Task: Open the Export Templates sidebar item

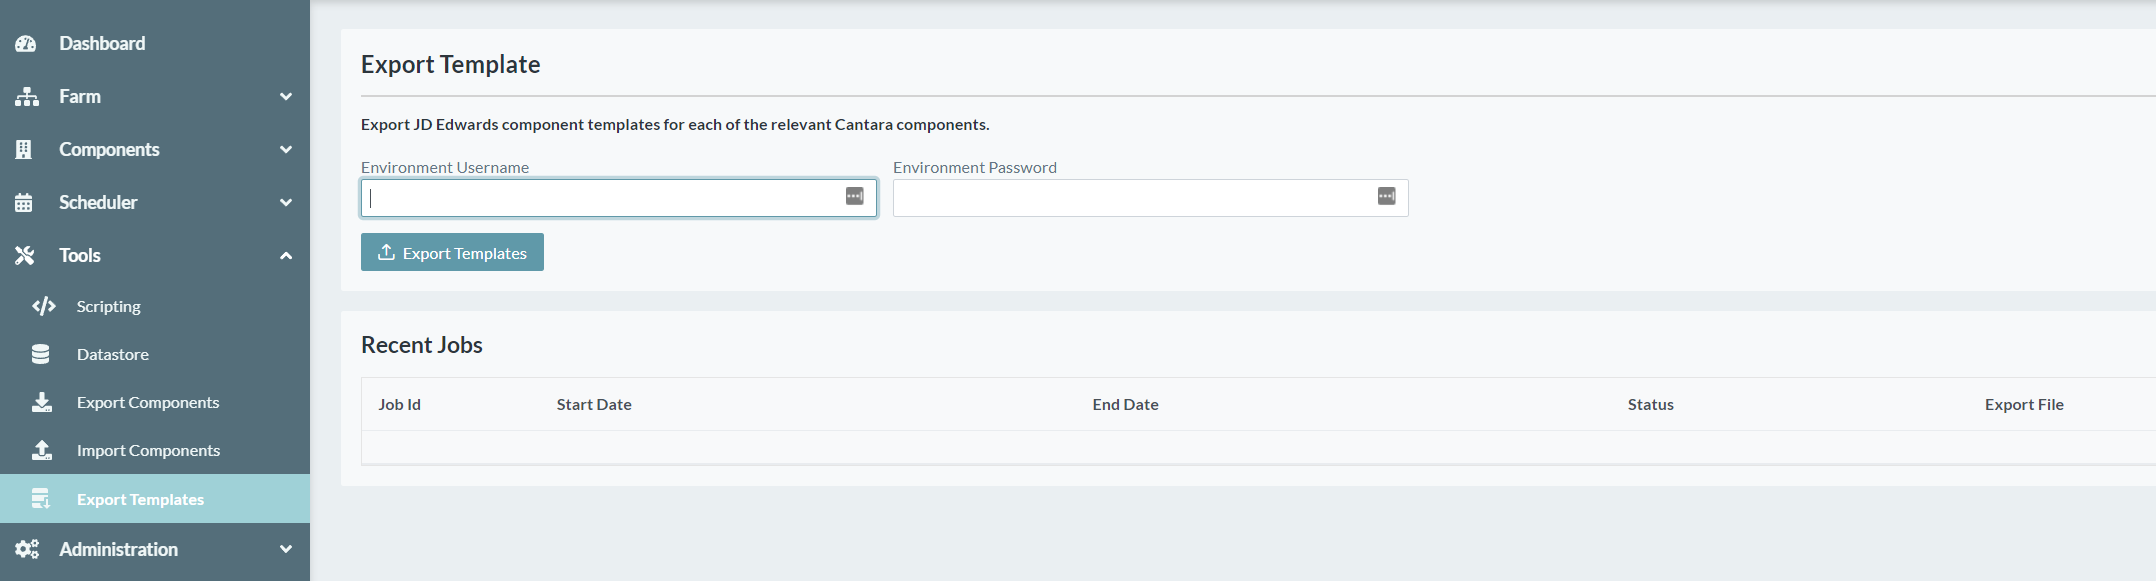Action: pyautogui.click(x=140, y=499)
